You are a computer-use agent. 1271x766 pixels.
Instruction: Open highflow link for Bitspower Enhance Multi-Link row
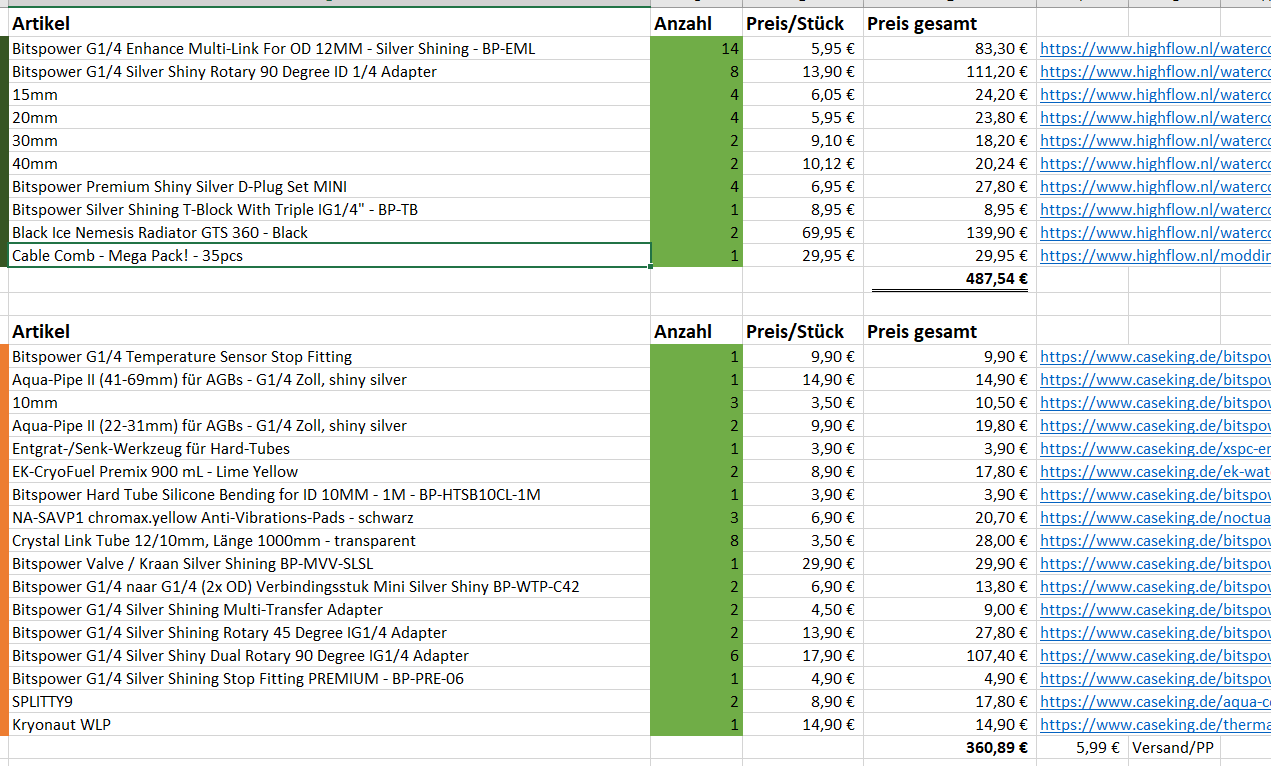(1155, 48)
